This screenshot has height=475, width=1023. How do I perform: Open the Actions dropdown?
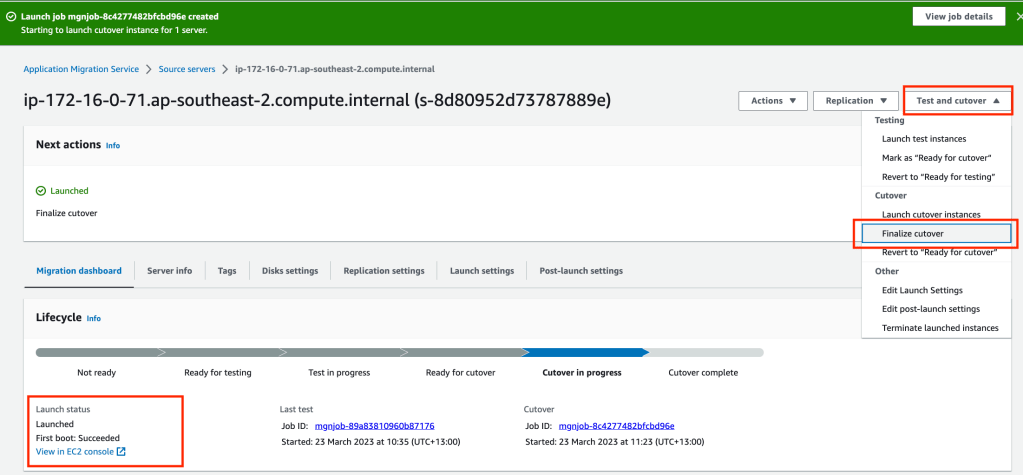[772, 101]
